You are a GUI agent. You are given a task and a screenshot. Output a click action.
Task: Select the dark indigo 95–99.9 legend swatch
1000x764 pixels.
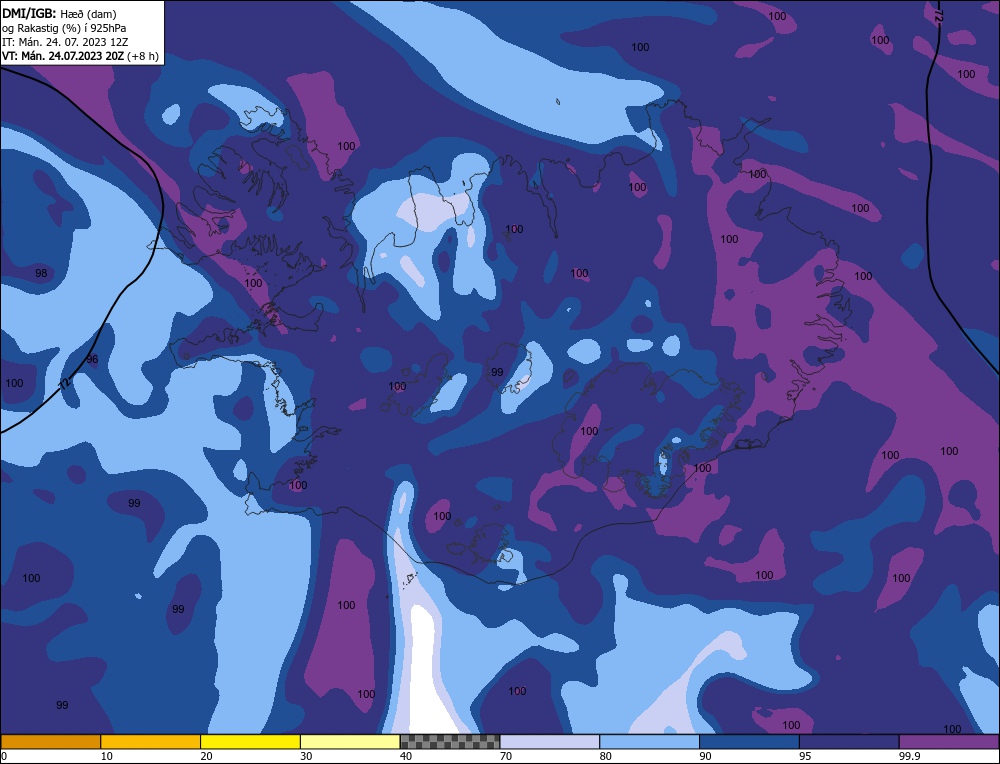click(849, 741)
